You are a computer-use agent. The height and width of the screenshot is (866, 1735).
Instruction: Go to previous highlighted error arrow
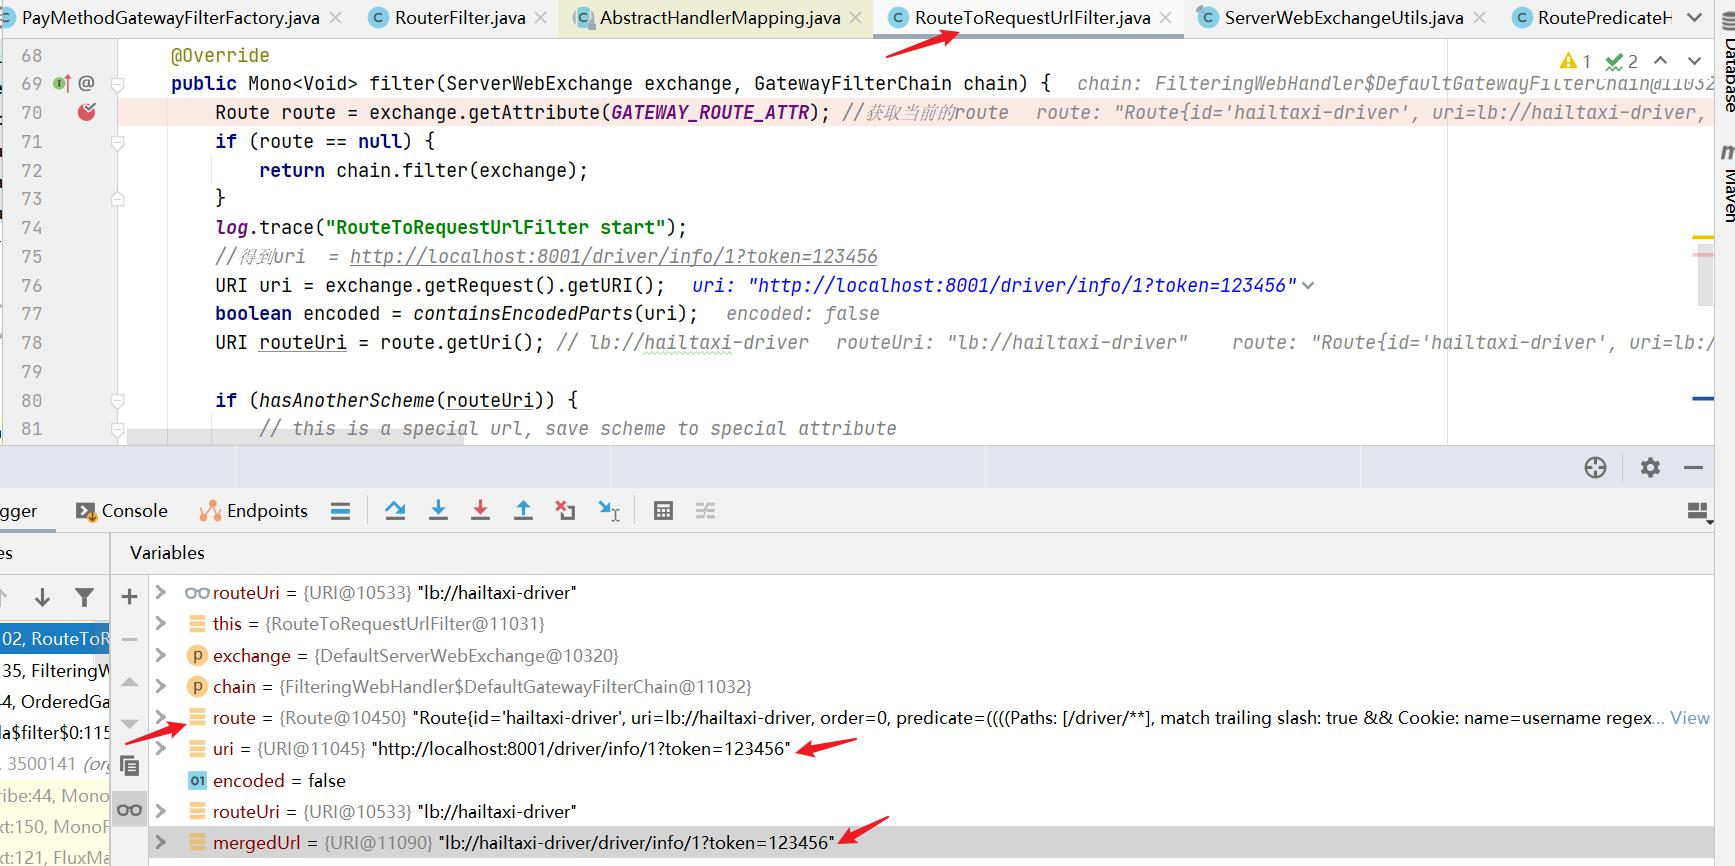tap(1661, 61)
